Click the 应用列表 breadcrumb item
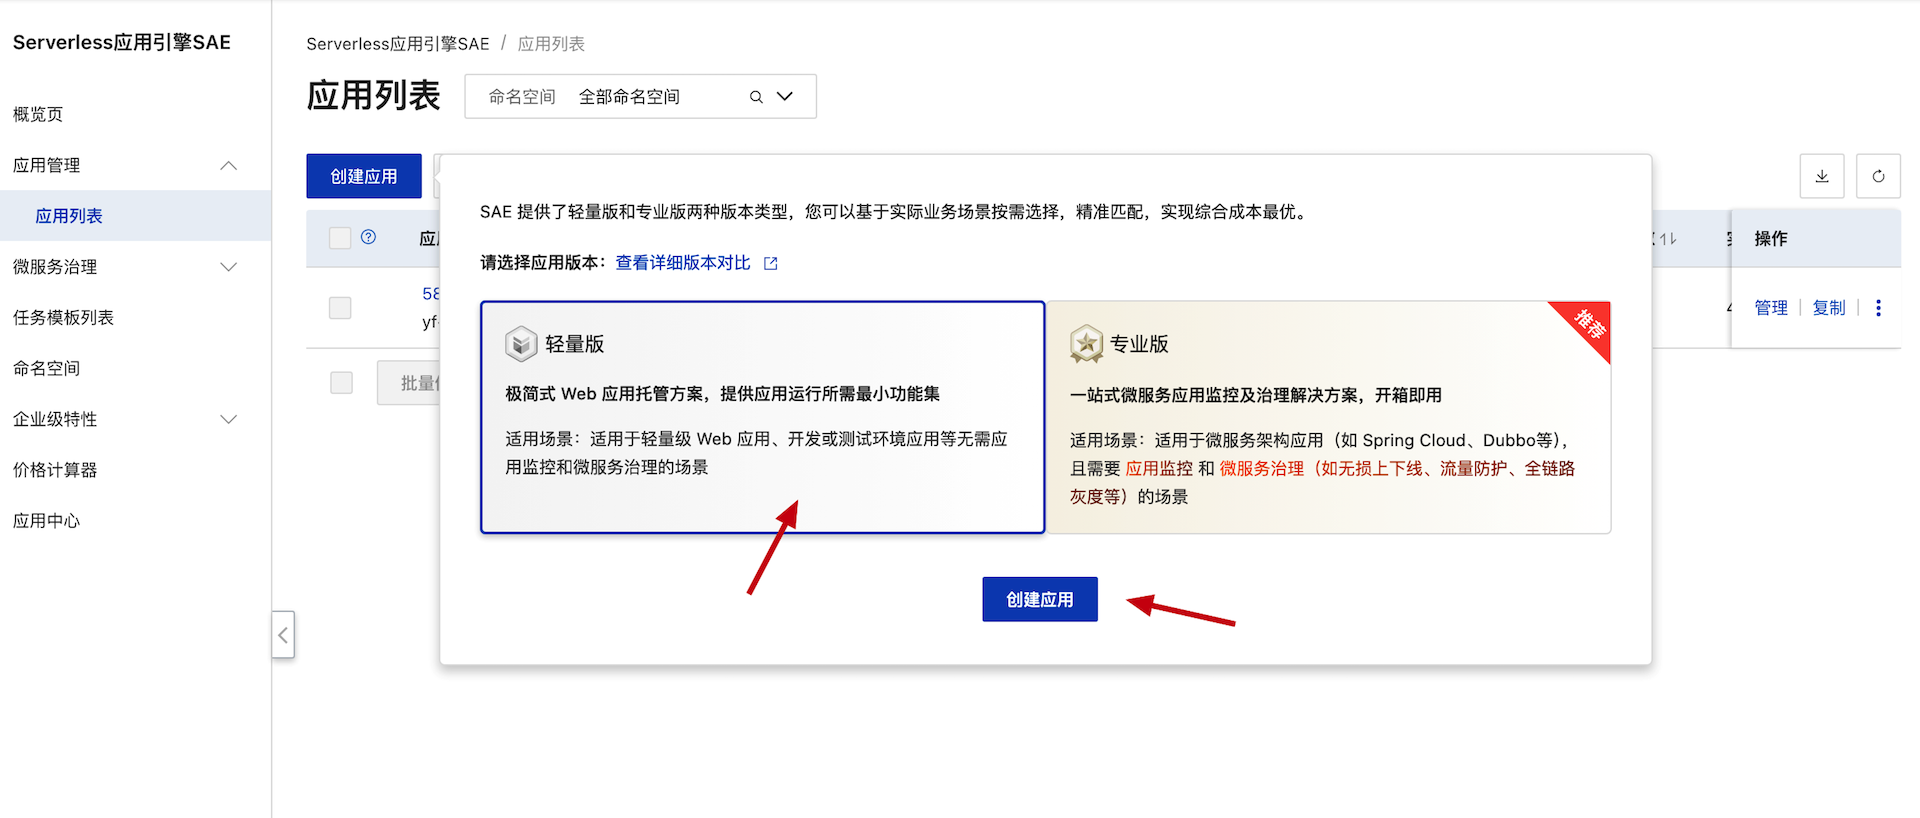The height and width of the screenshot is (818, 1920). click(x=551, y=44)
